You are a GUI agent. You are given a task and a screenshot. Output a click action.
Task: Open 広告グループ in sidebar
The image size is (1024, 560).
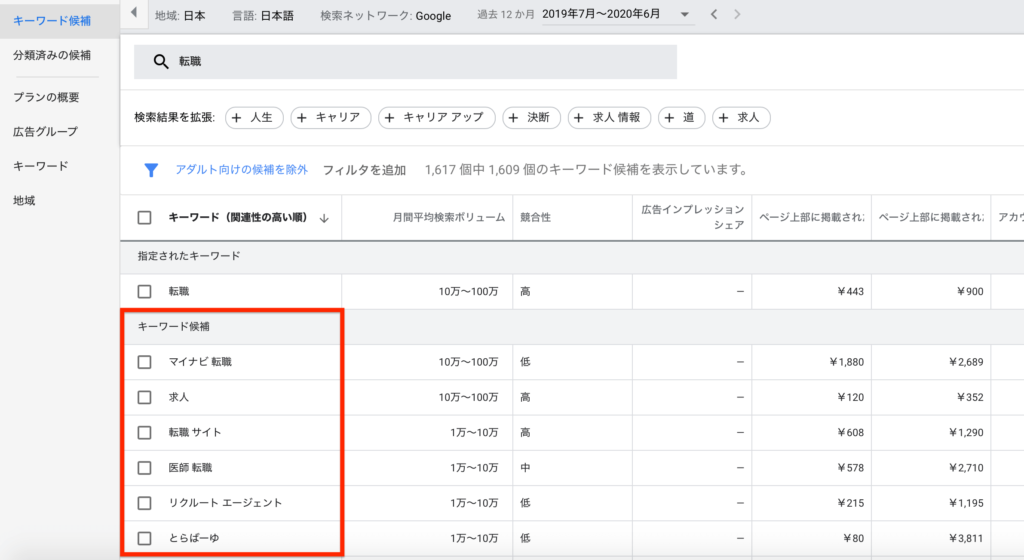[x=45, y=132]
